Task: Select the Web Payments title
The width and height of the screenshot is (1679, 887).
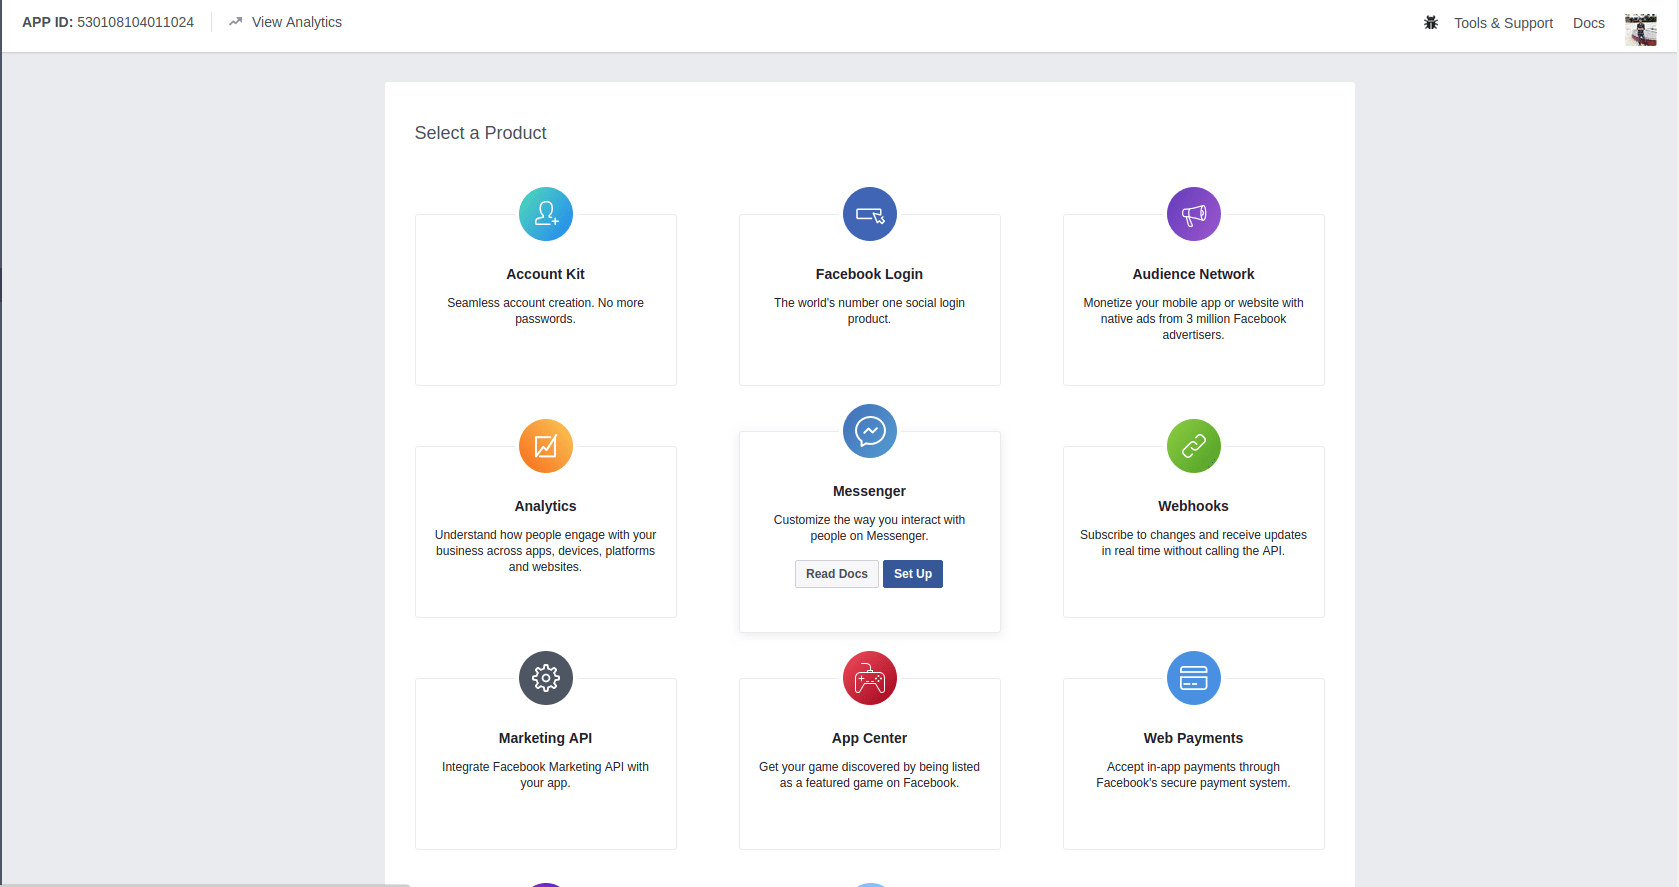Action: pyautogui.click(x=1193, y=738)
